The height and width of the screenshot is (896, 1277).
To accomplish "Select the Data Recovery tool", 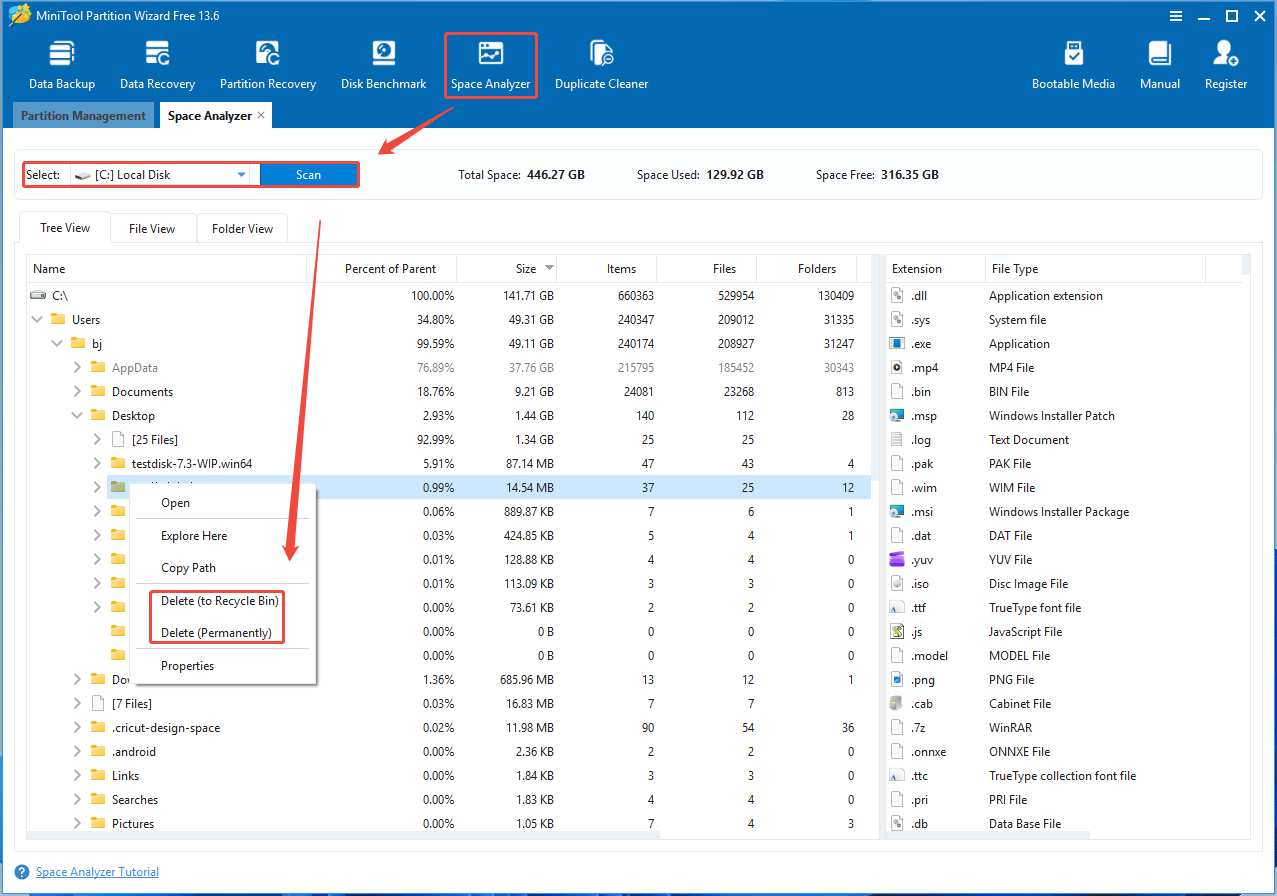I will coord(156,62).
